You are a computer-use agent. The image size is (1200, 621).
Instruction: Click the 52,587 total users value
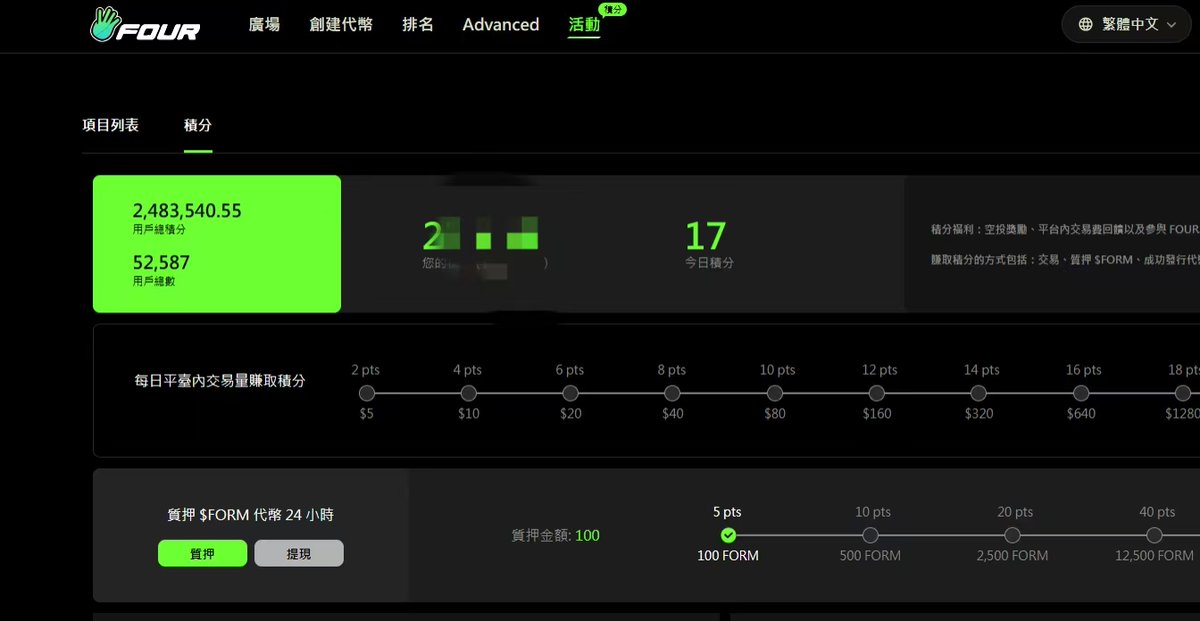(161, 263)
